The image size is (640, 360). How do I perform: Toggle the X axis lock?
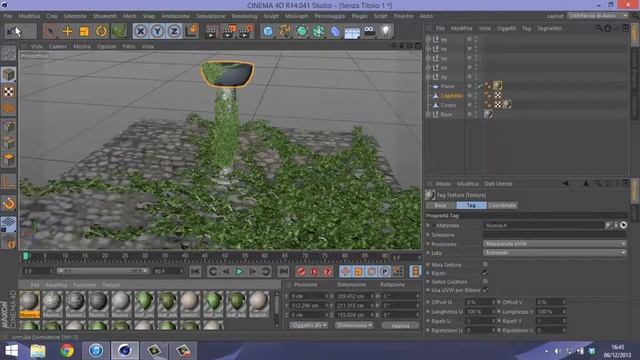(140, 31)
